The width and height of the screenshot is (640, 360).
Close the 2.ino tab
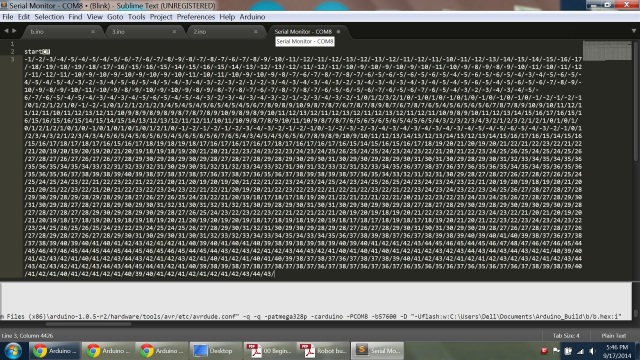click(256, 31)
